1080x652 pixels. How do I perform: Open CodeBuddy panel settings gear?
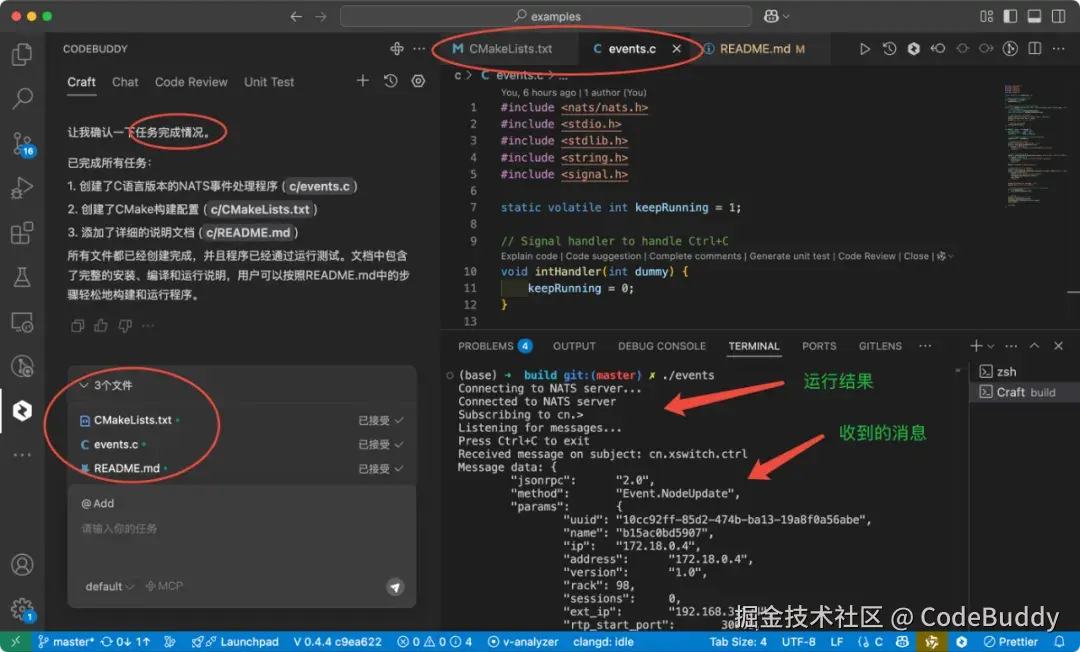pyautogui.click(x=418, y=81)
